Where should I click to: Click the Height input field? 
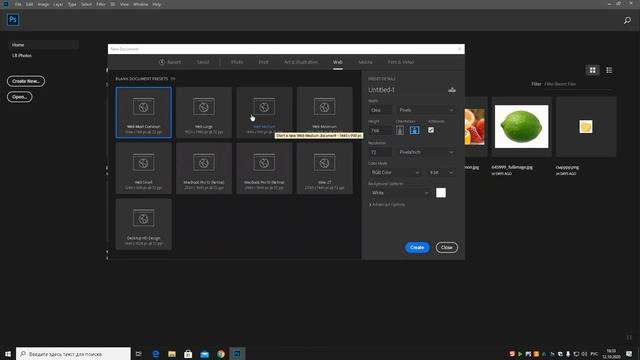380,130
